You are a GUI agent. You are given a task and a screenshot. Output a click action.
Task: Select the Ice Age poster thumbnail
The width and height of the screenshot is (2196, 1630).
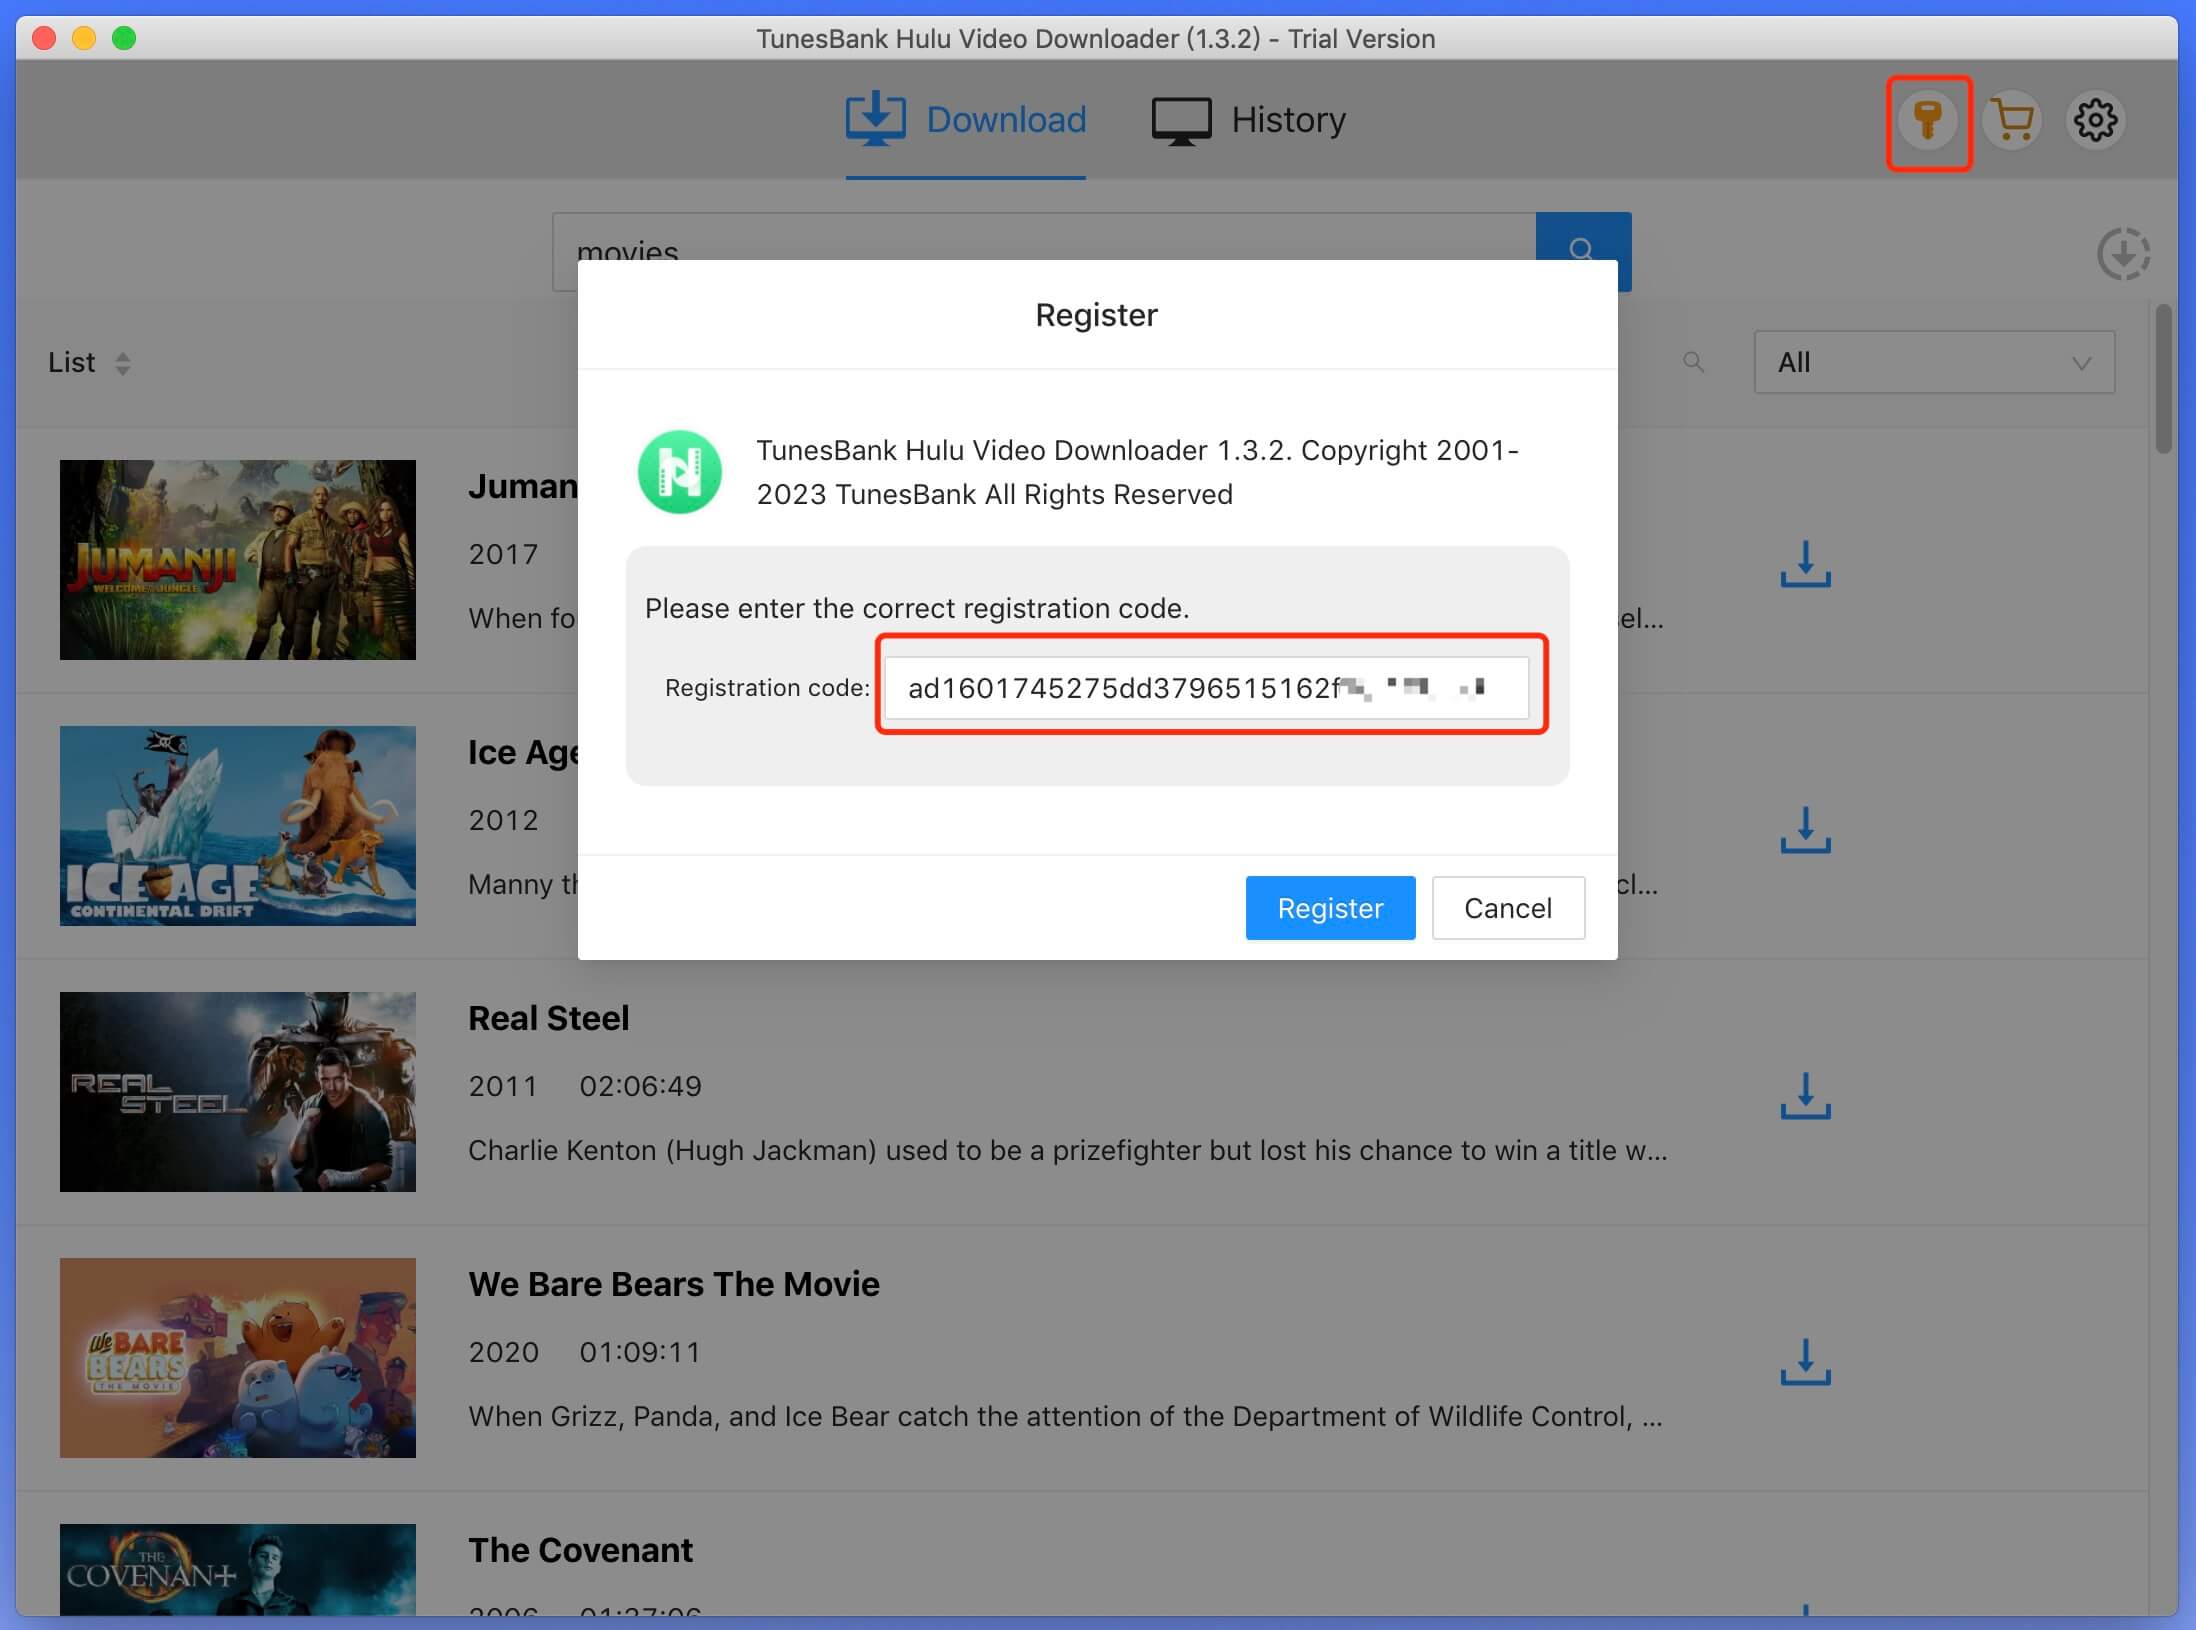[238, 826]
